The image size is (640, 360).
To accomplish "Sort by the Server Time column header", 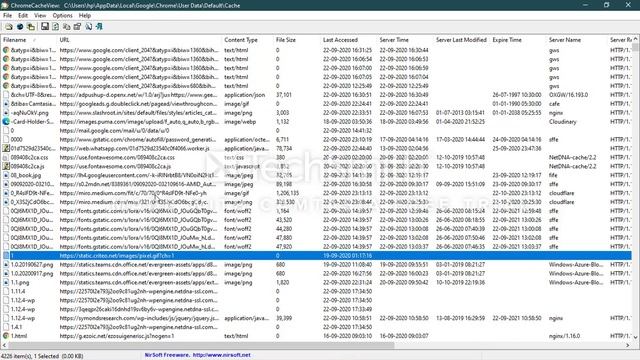I will [x=405, y=40].
